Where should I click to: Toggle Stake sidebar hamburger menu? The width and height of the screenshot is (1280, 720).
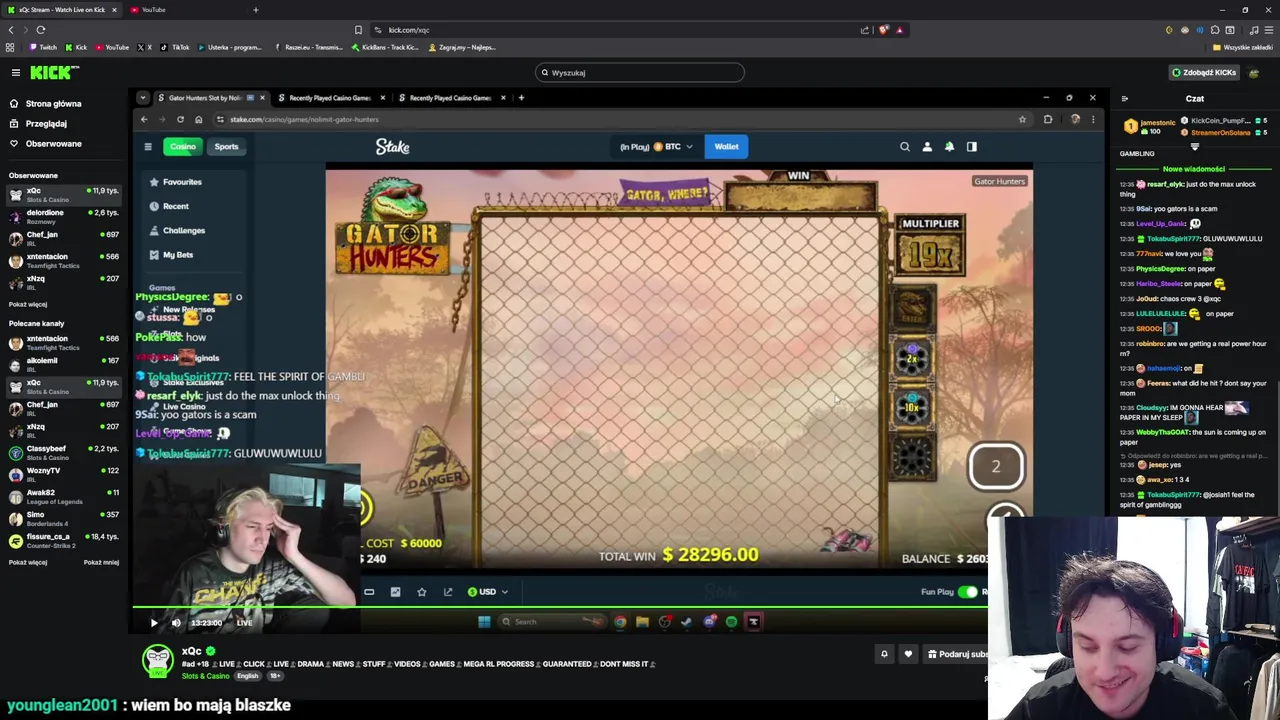148,147
